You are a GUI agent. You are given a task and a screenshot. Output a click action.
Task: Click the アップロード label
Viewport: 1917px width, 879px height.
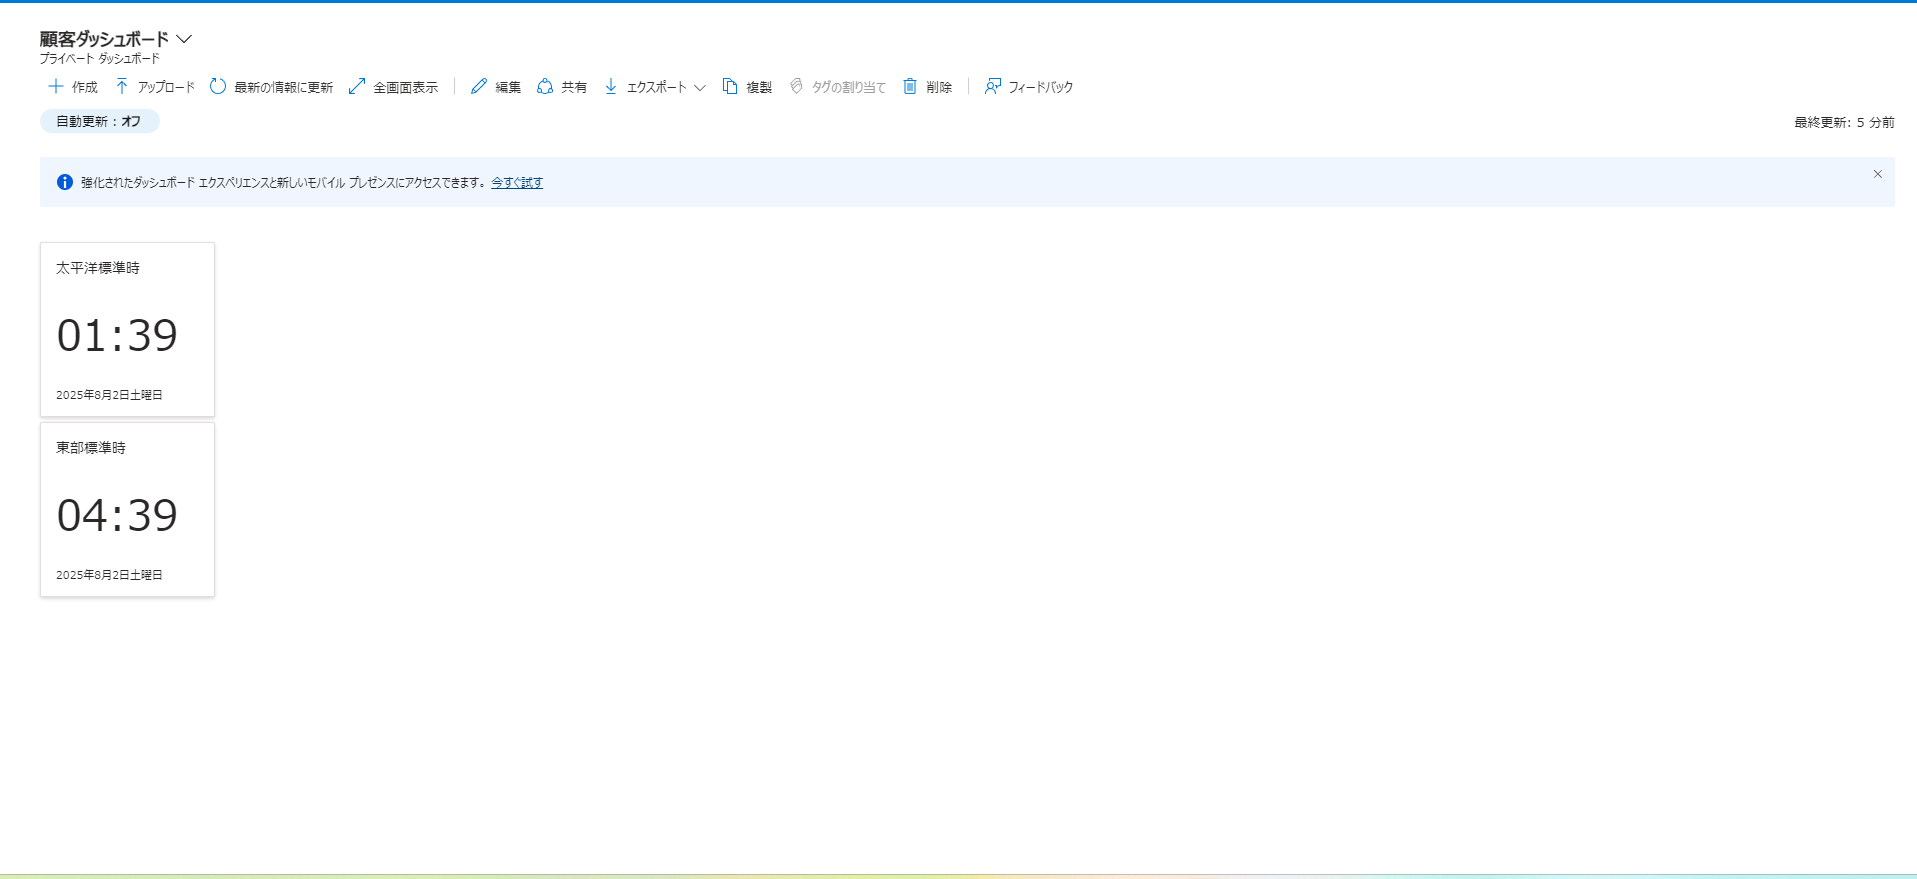[x=166, y=88]
